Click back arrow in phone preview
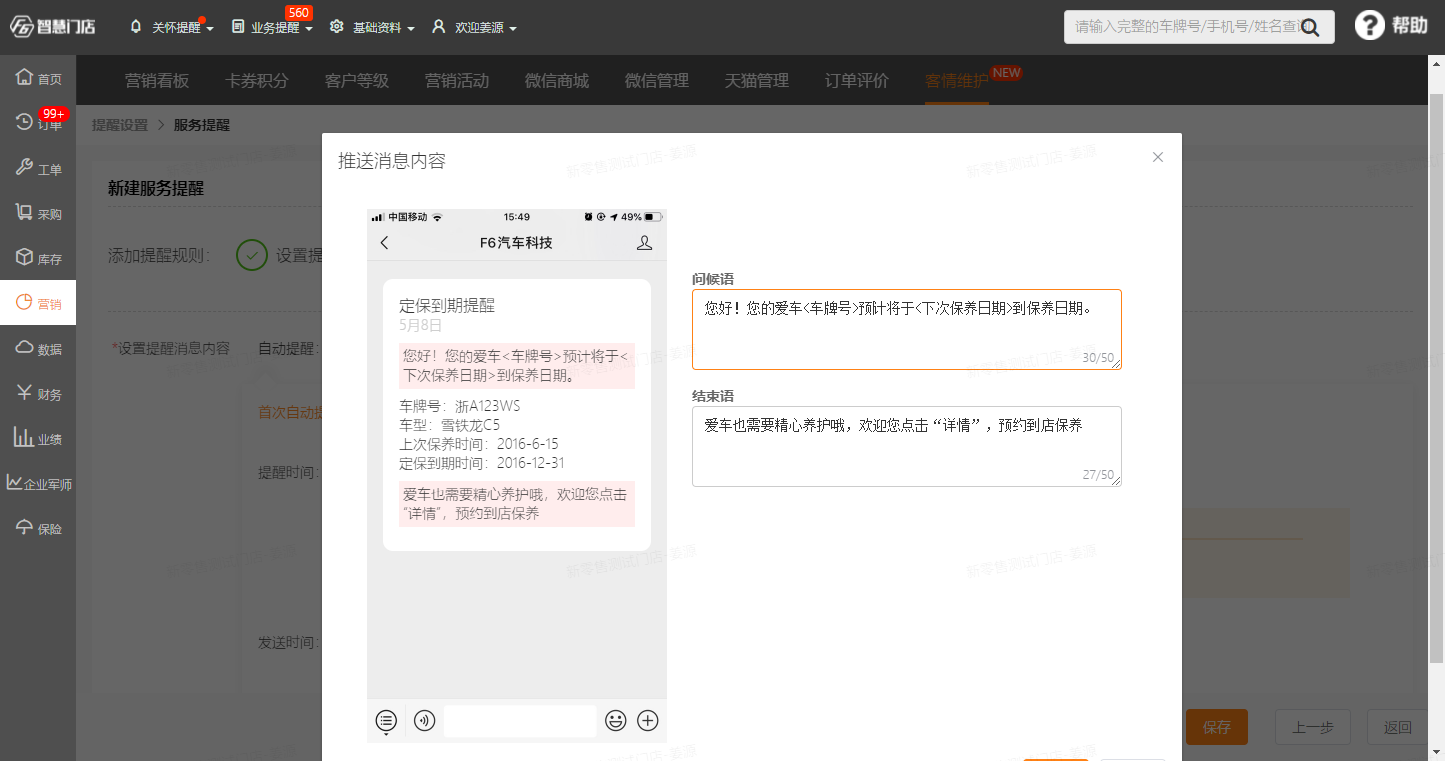Screen dimensions: 1445x761 (x=384, y=243)
